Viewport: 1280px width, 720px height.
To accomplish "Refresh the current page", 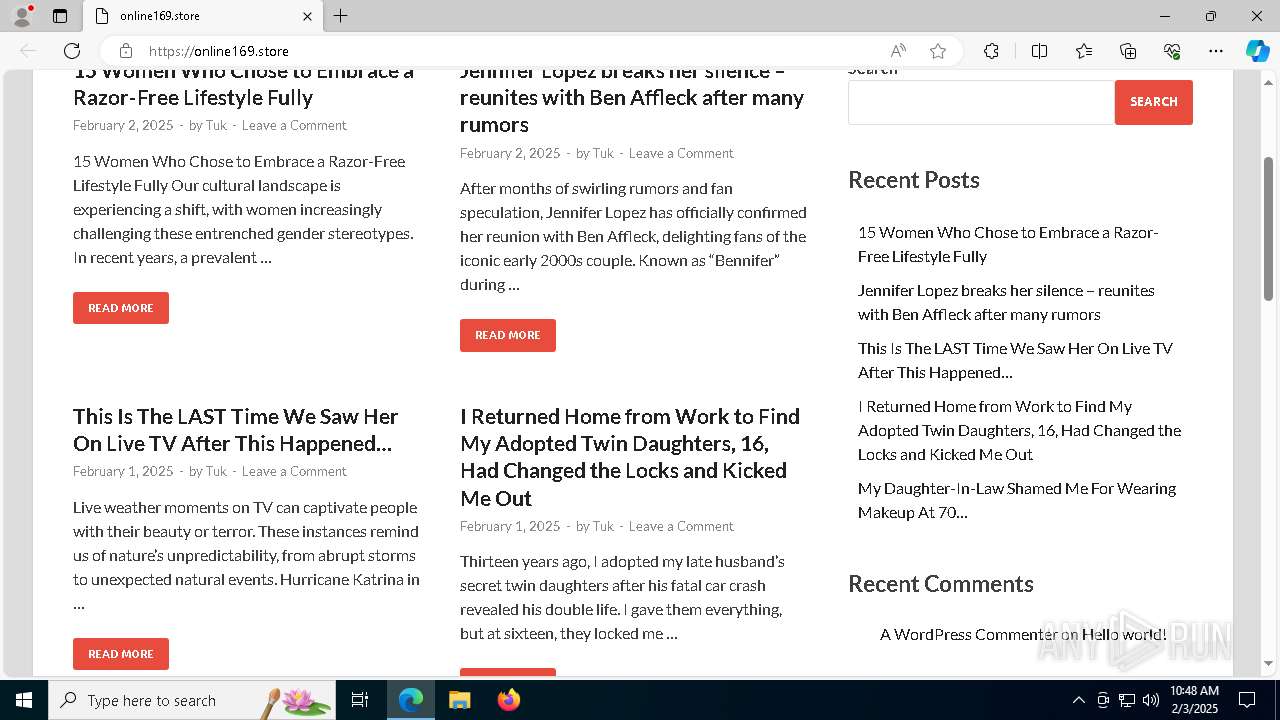I will tap(72, 51).
